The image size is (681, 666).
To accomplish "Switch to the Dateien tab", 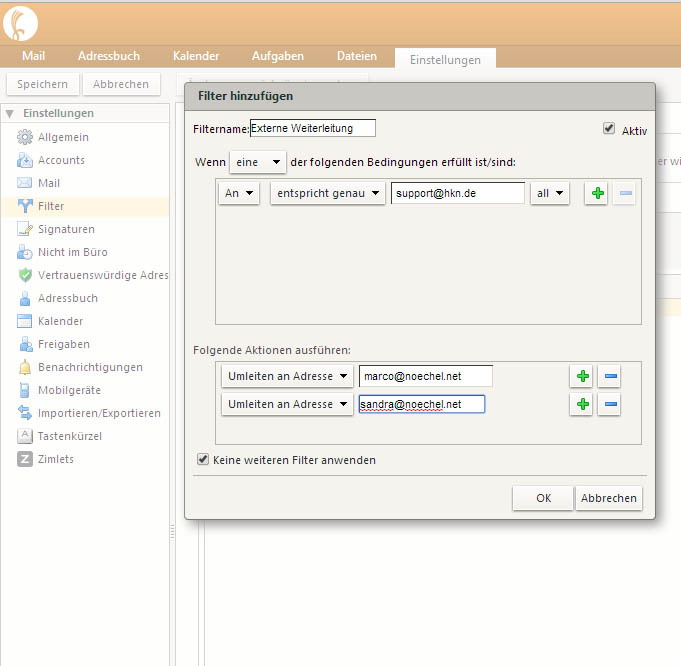I will coord(357,56).
